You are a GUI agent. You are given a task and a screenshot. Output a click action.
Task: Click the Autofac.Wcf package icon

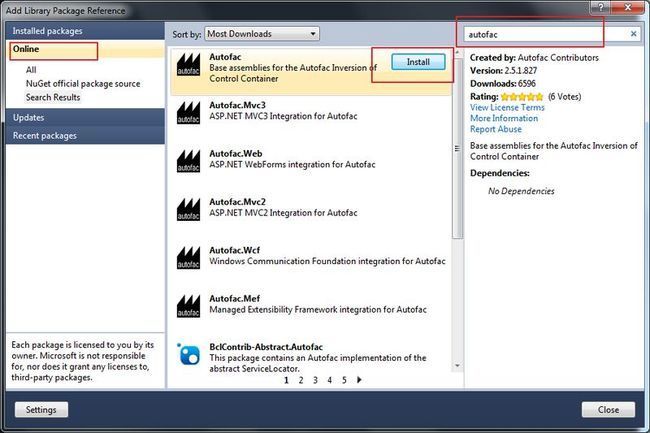188,258
